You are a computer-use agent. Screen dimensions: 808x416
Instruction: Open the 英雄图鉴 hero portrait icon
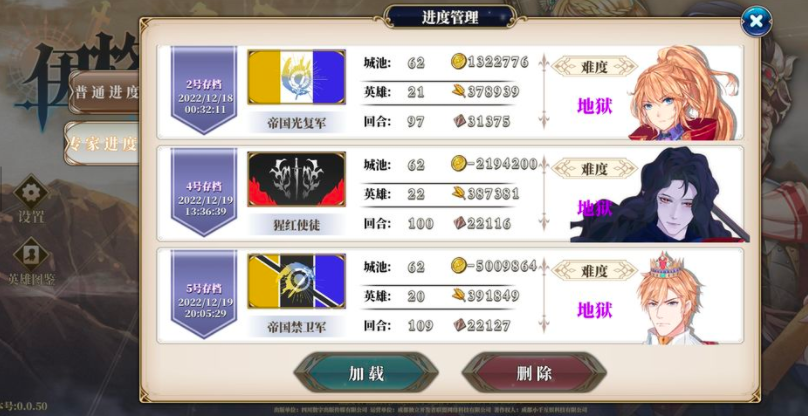point(31,254)
